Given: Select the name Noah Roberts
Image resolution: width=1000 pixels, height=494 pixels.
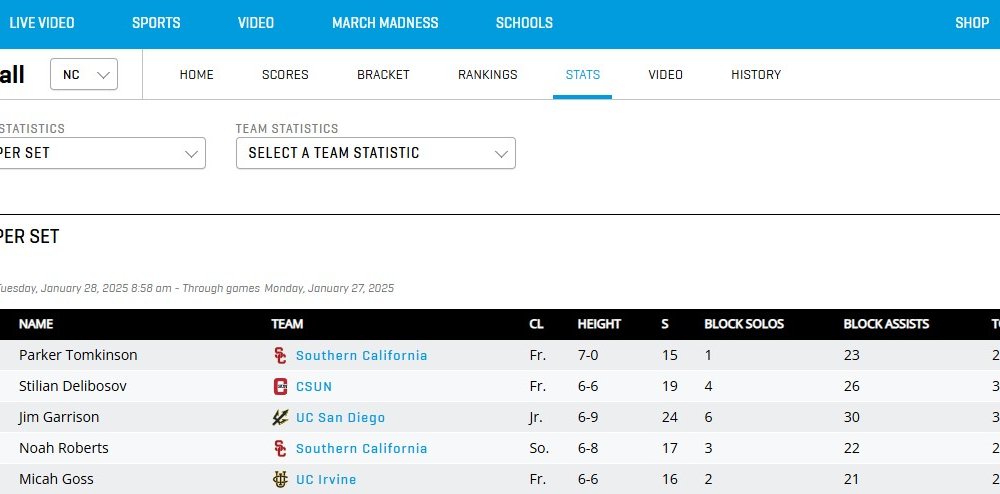Looking at the screenshot, I should pos(64,448).
